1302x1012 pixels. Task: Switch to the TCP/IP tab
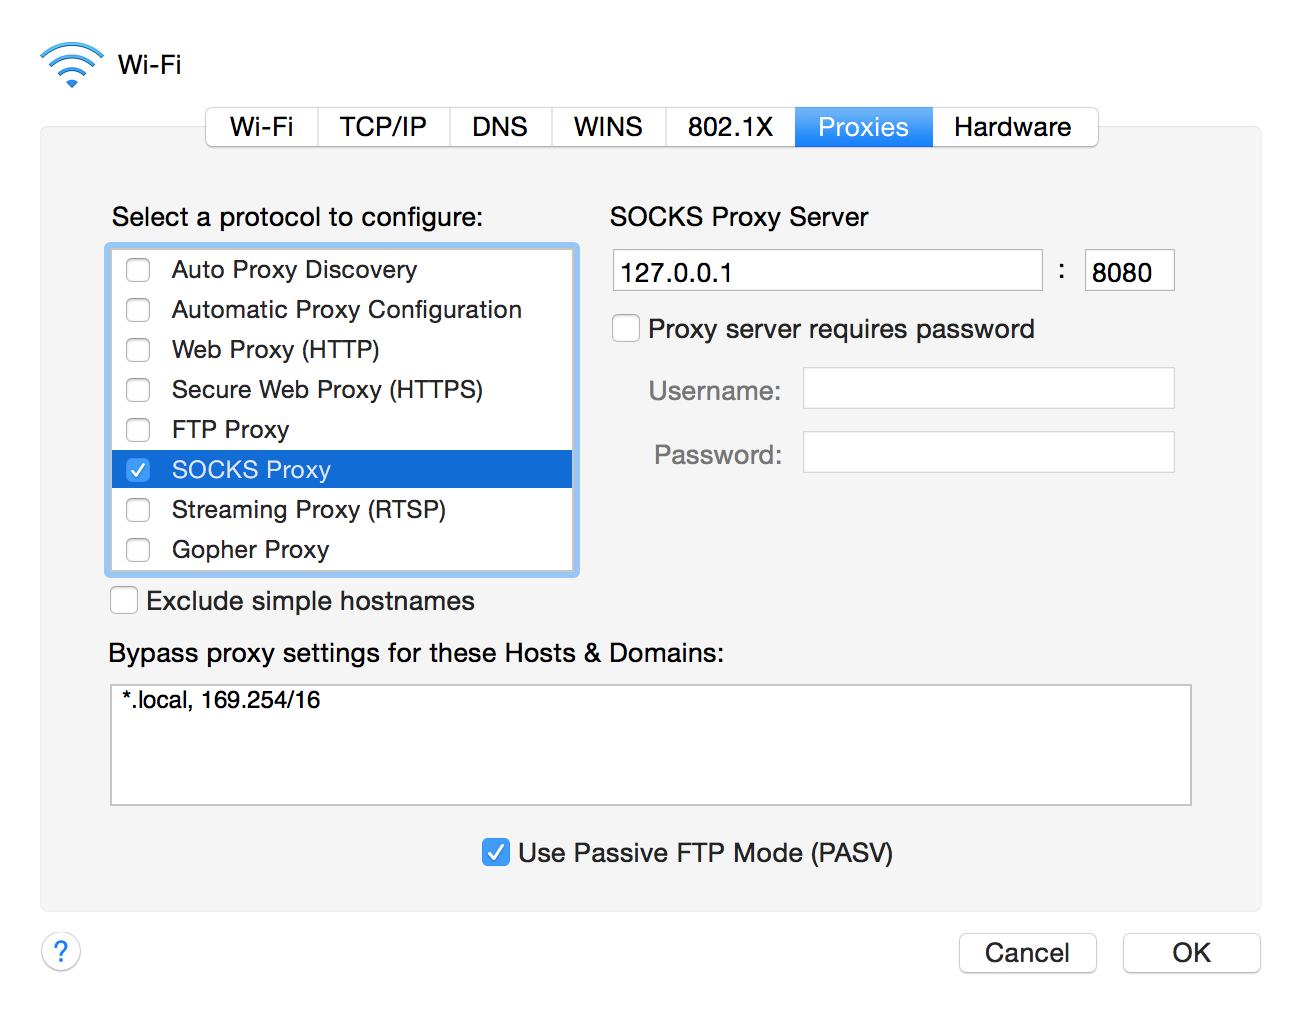(383, 127)
